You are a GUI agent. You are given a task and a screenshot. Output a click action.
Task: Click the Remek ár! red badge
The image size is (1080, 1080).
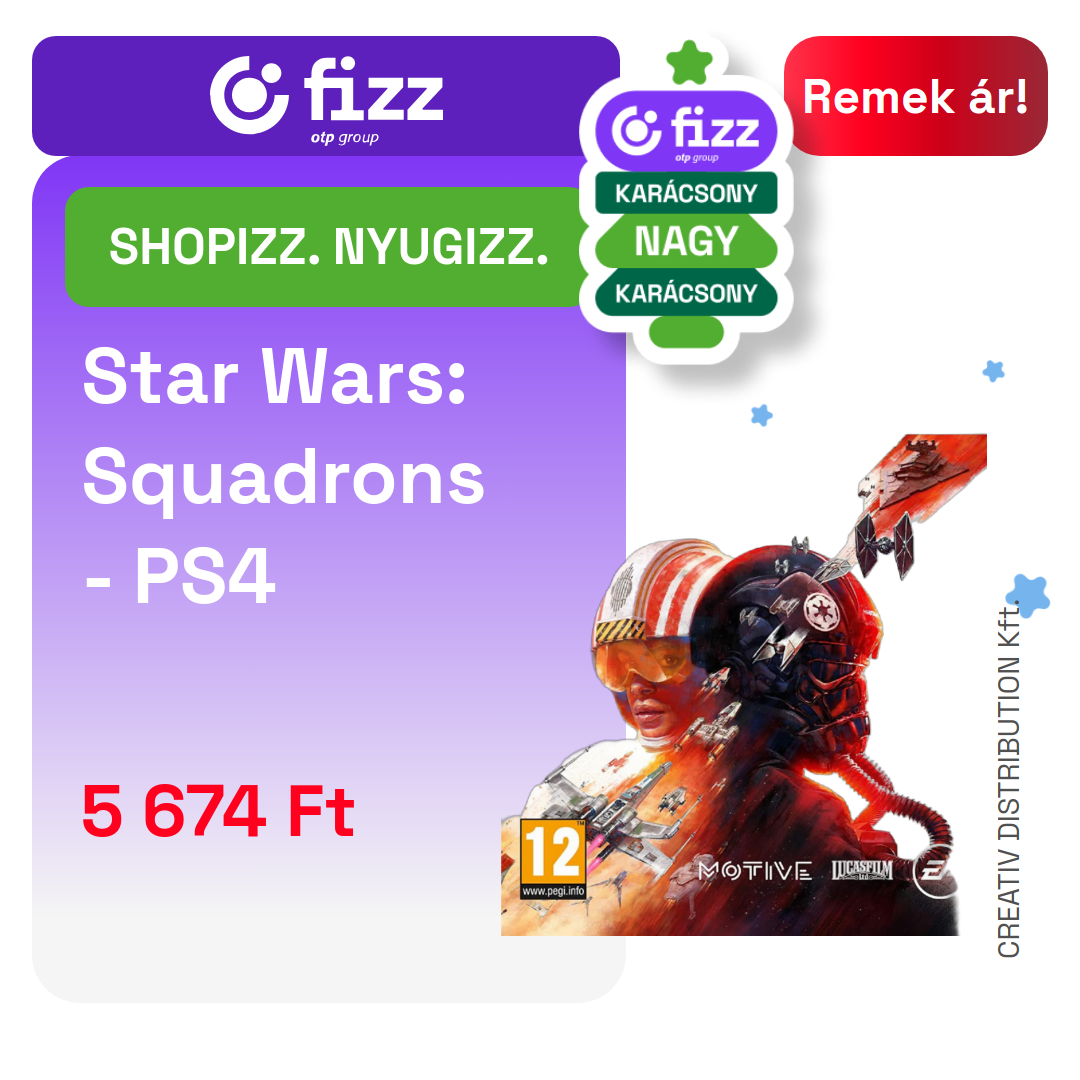point(915,96)
